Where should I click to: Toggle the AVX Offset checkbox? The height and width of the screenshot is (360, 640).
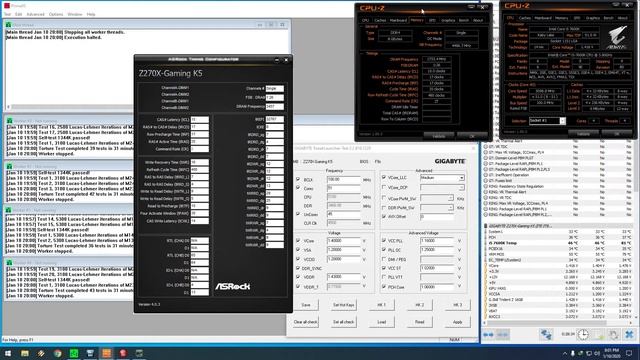click(384, 216)
